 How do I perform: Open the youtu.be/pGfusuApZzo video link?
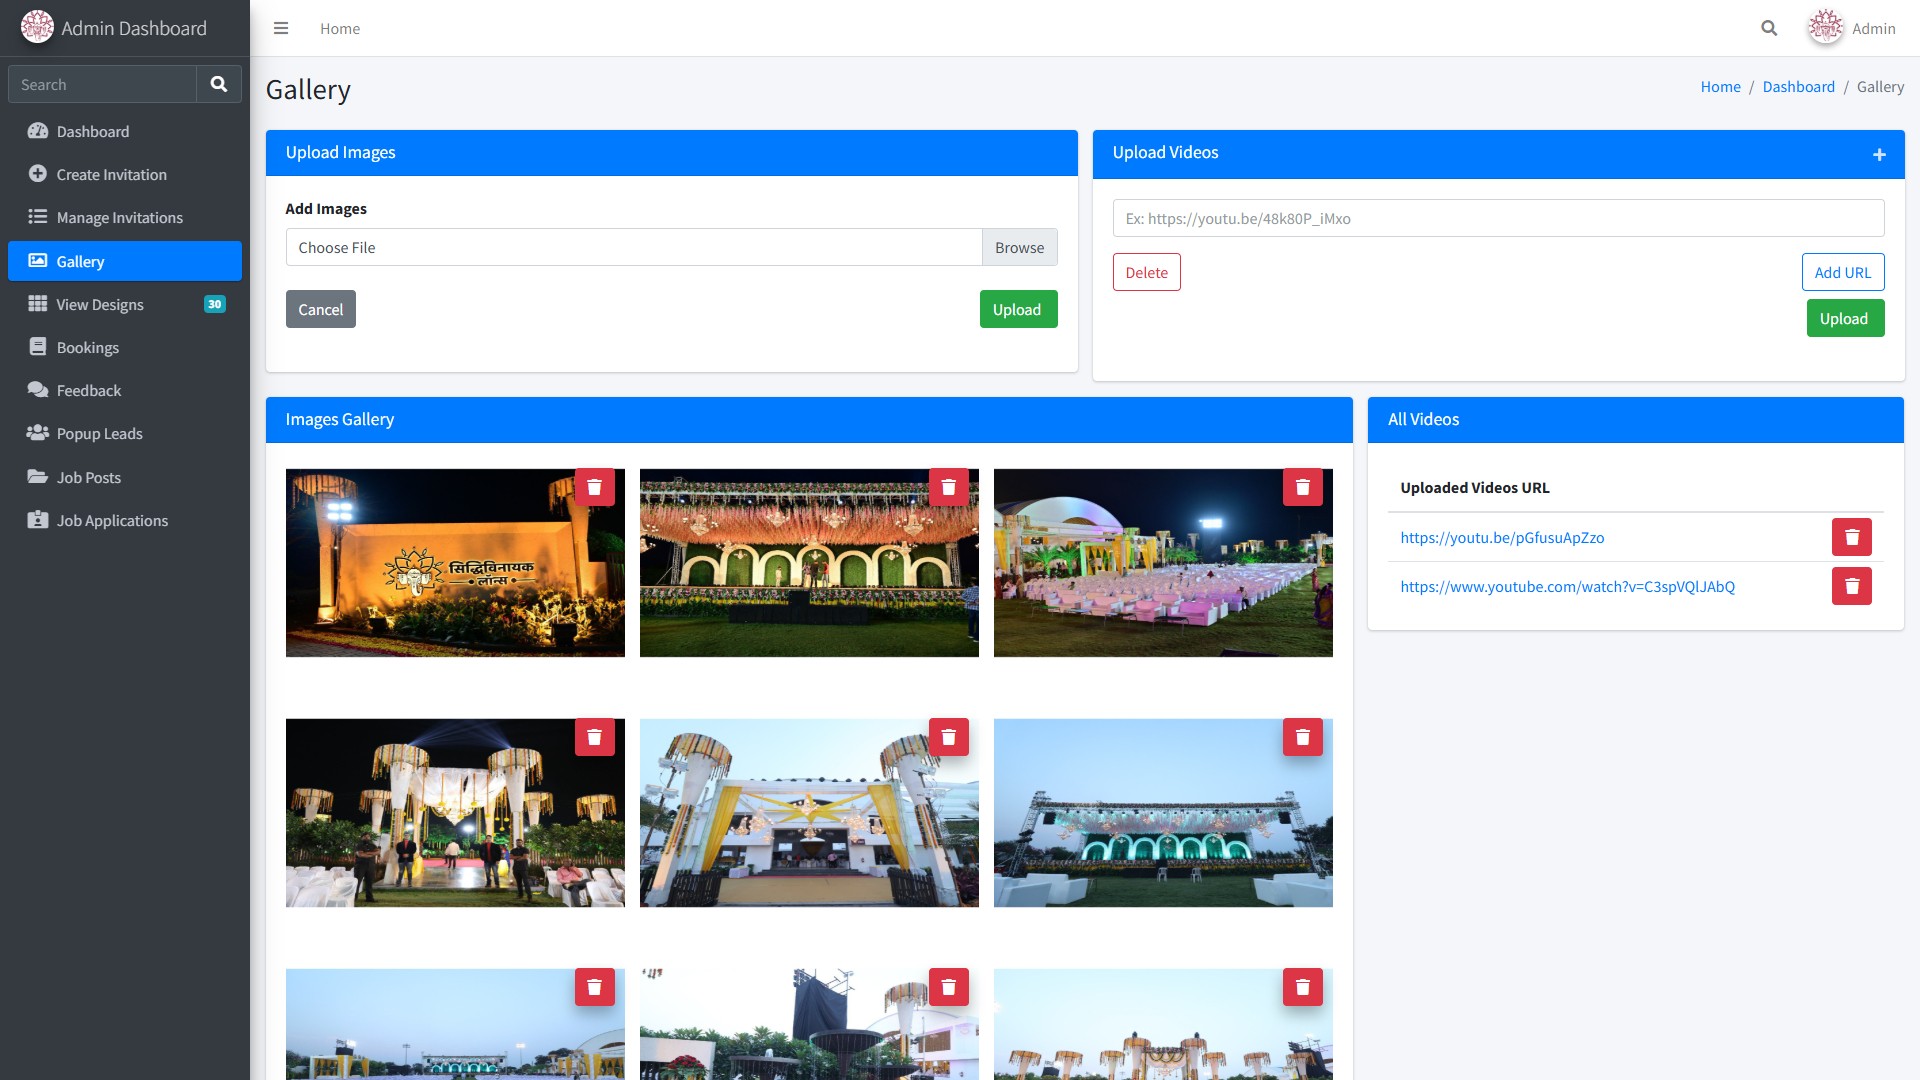pyautogui.click(x=1502, y=538)
